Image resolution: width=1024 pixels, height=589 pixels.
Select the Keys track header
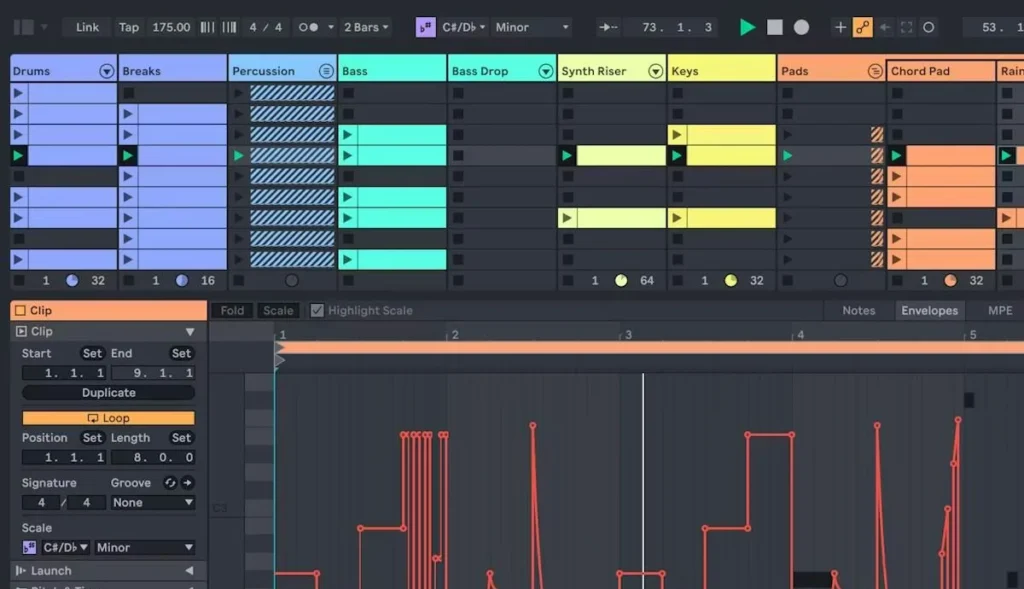pyautogui.click(x=722, y=71)
